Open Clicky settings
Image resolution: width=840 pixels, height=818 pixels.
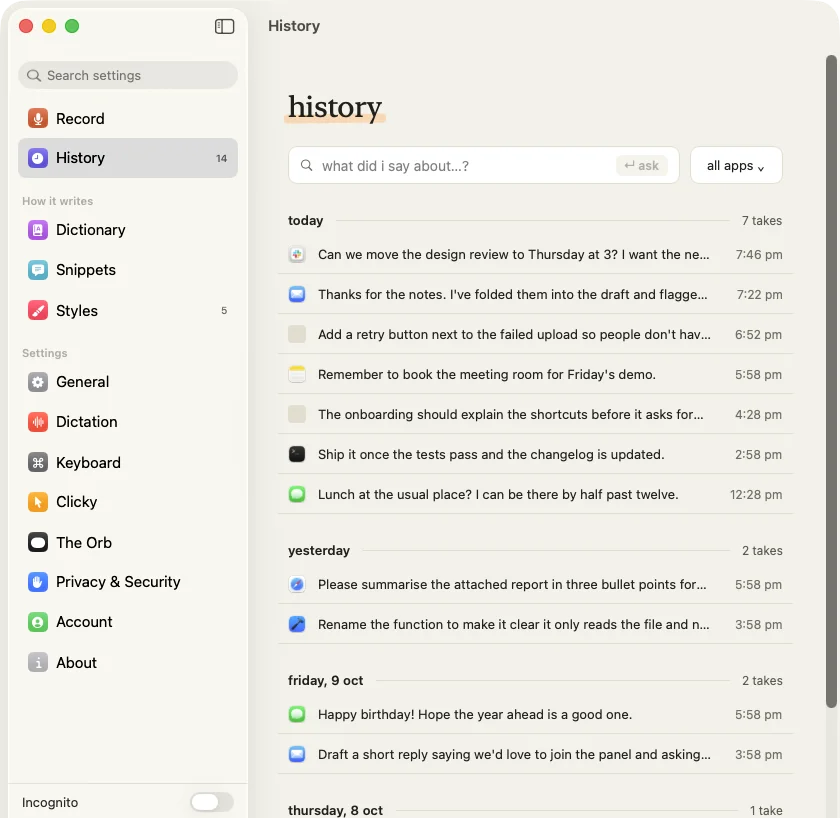click(128, 502)
